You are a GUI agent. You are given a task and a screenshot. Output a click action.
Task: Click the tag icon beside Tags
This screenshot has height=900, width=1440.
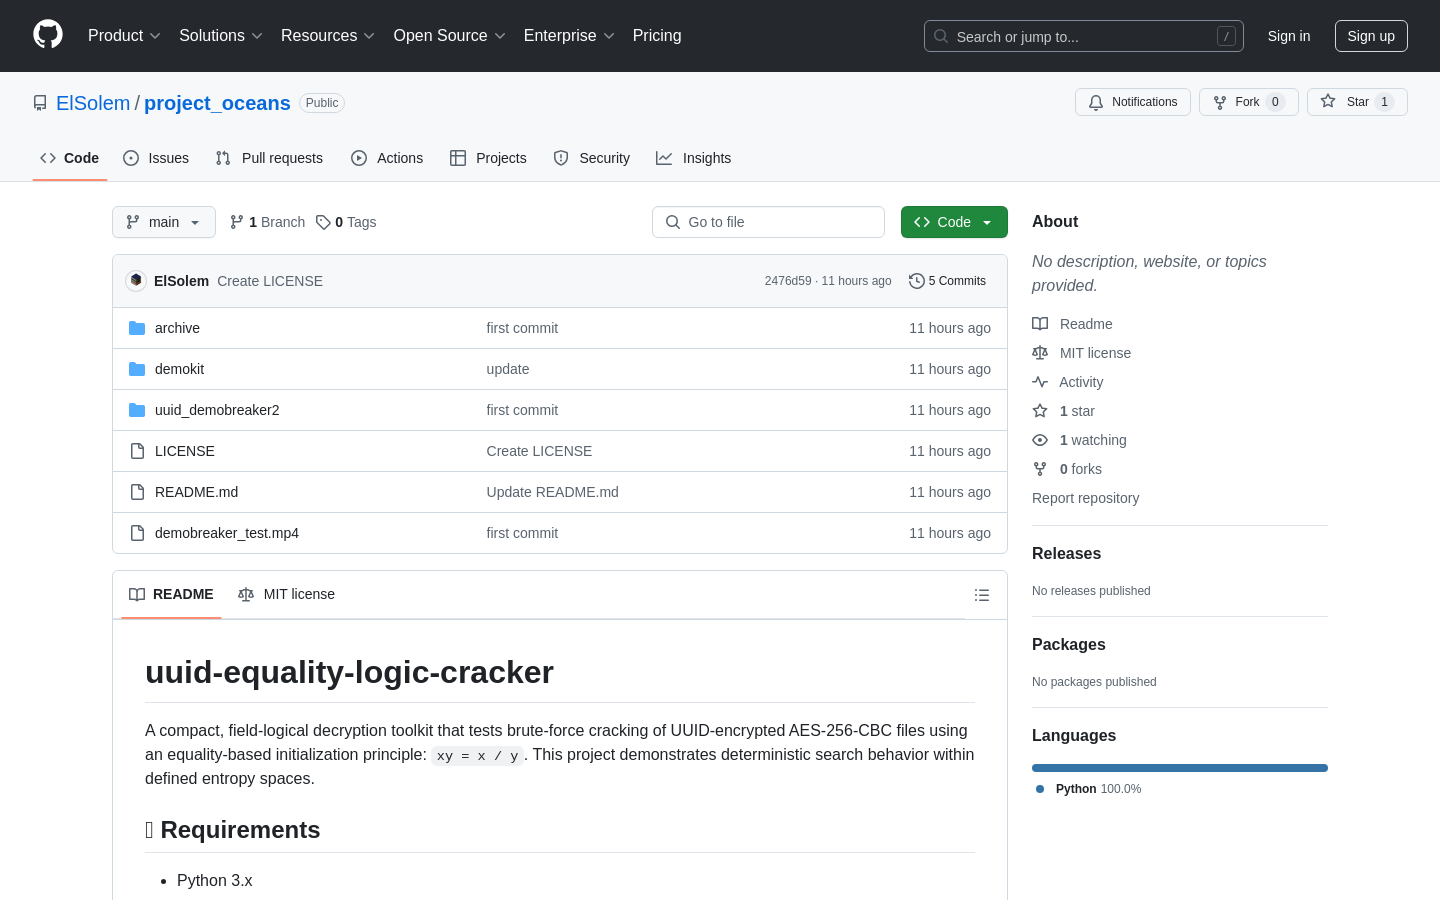click(323, 222)
